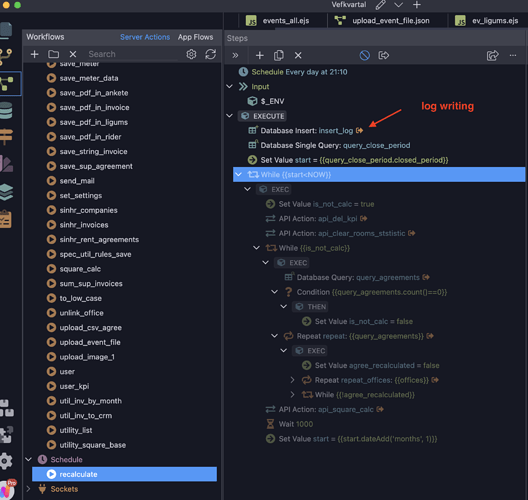Viewport: 528px width, 500px height.
Task: Duplicate selected step with copy icon
Action: pos(279,55)
